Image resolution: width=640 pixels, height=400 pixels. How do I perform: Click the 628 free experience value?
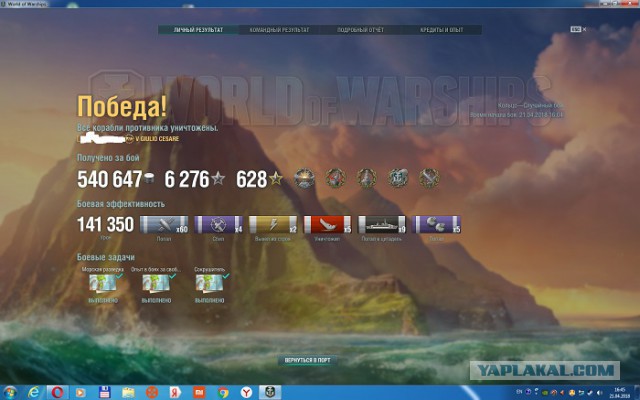point(252,179)
